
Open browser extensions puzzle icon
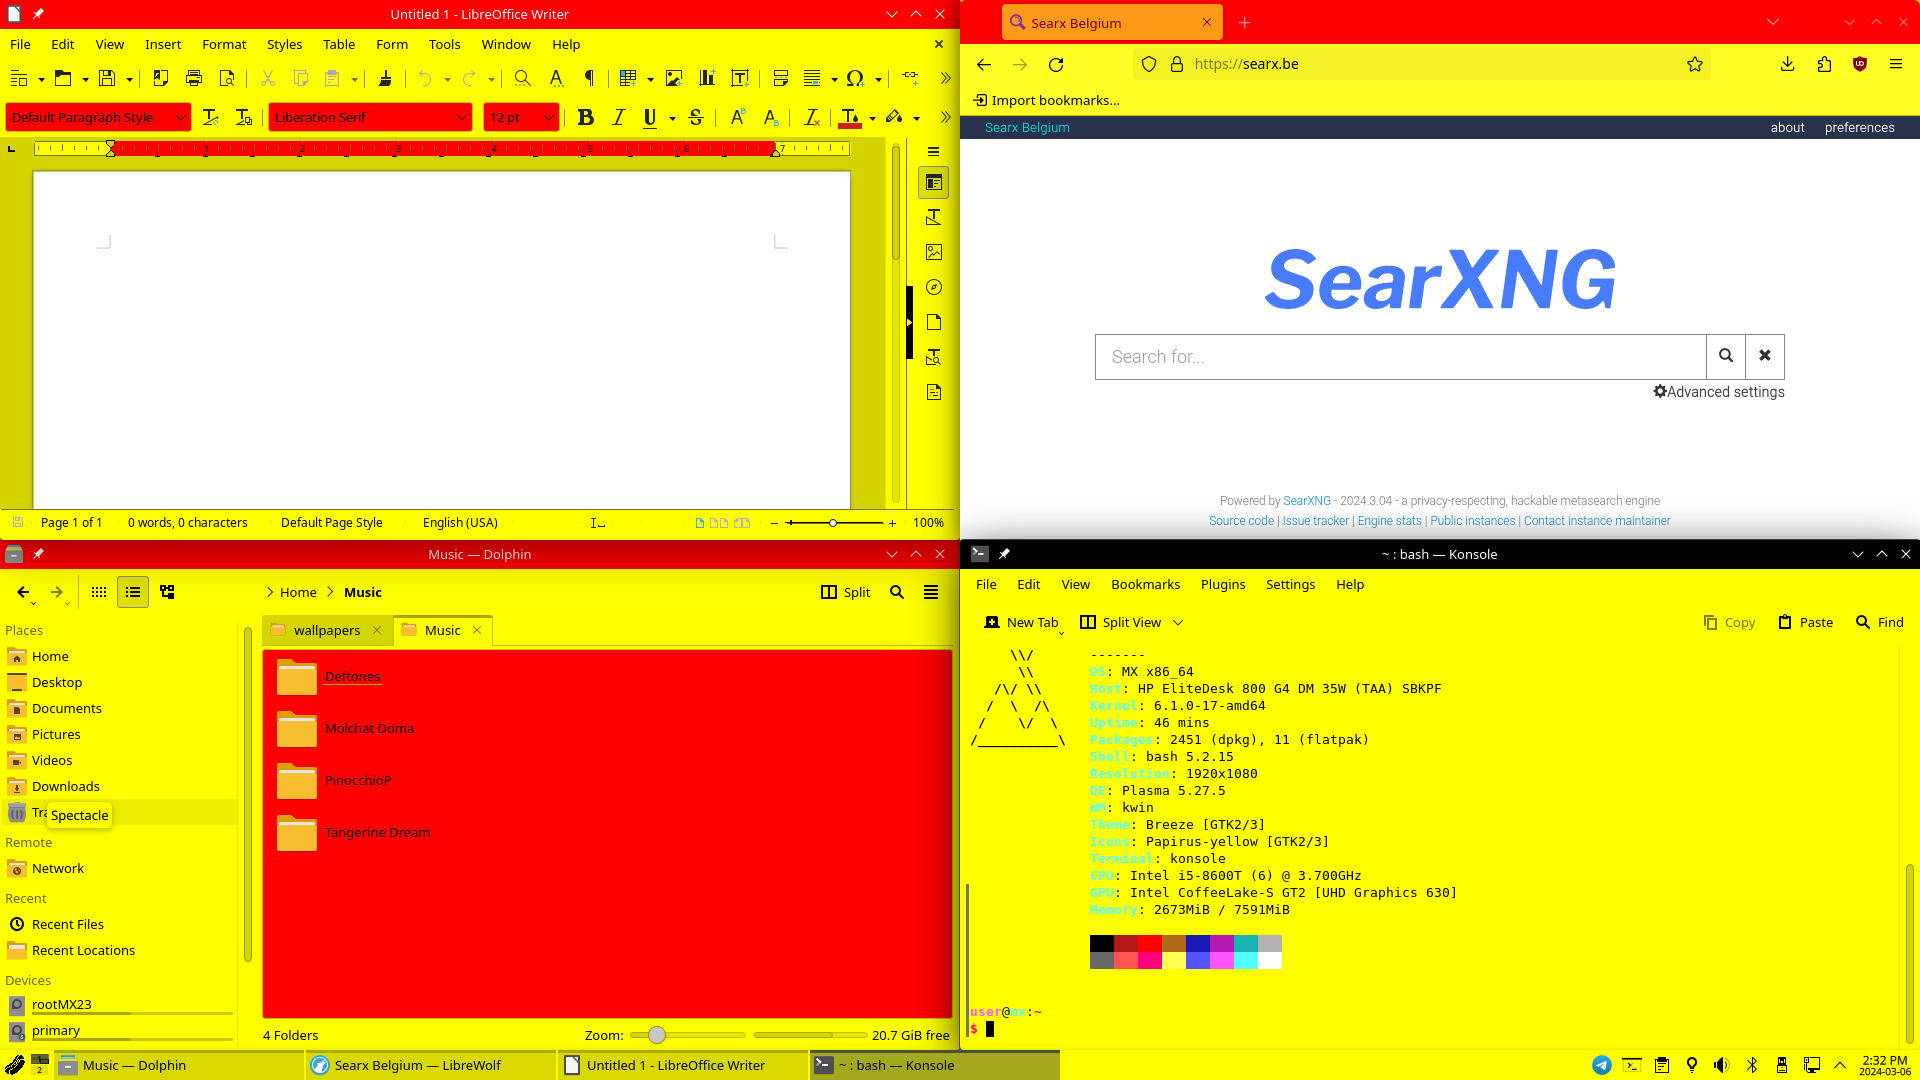coord(1824,64)
